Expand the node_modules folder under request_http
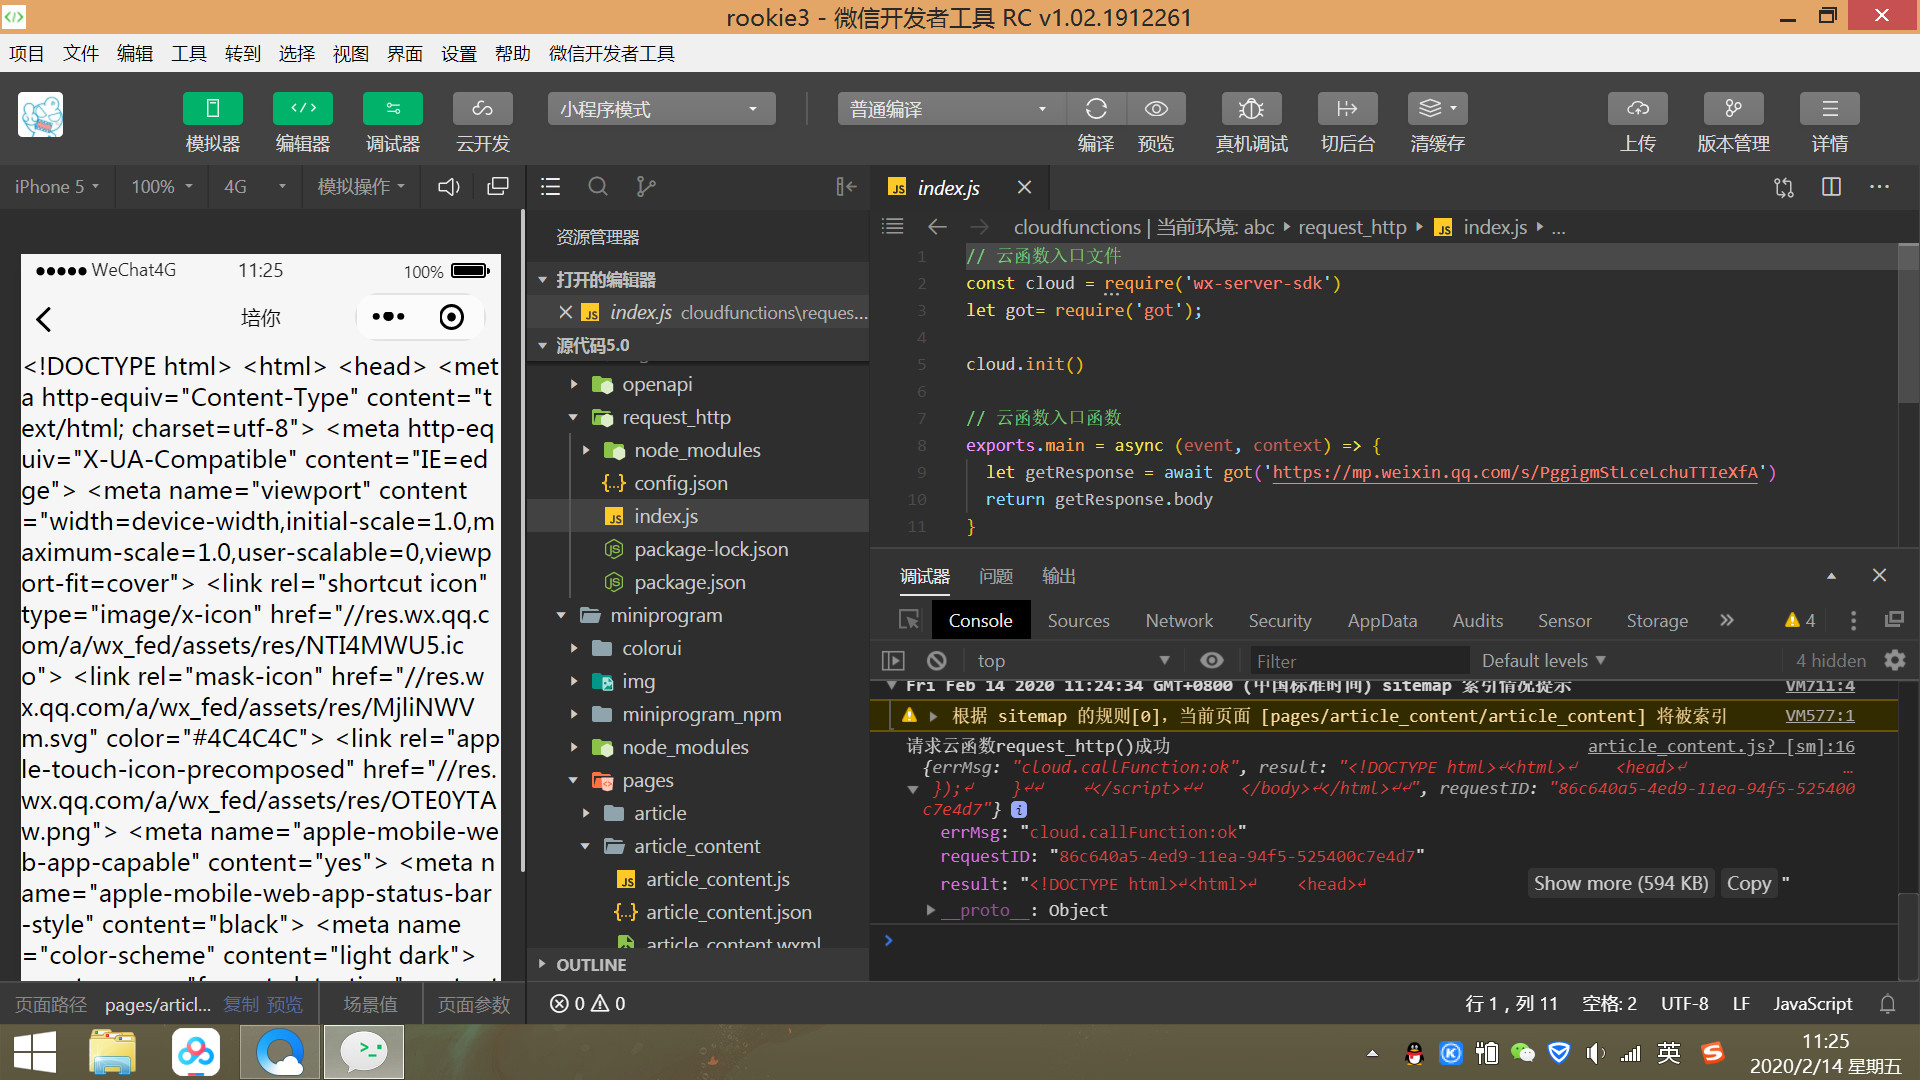The width and height of the screenshot is (1920, 1080). [x=696, y=450]
